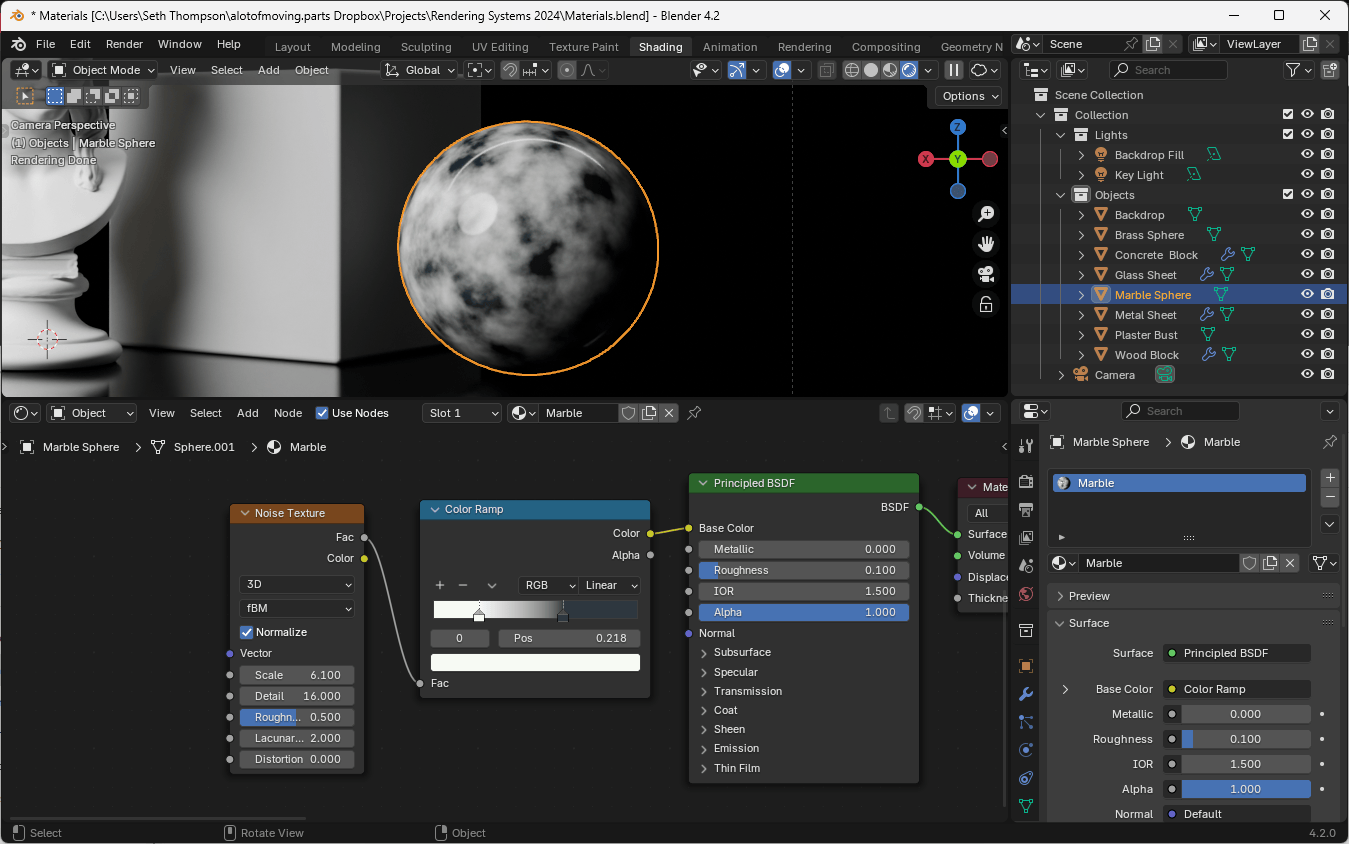Switch to the Texture Paint workspace tab
1349x844 pixels.
coord(584,47)
